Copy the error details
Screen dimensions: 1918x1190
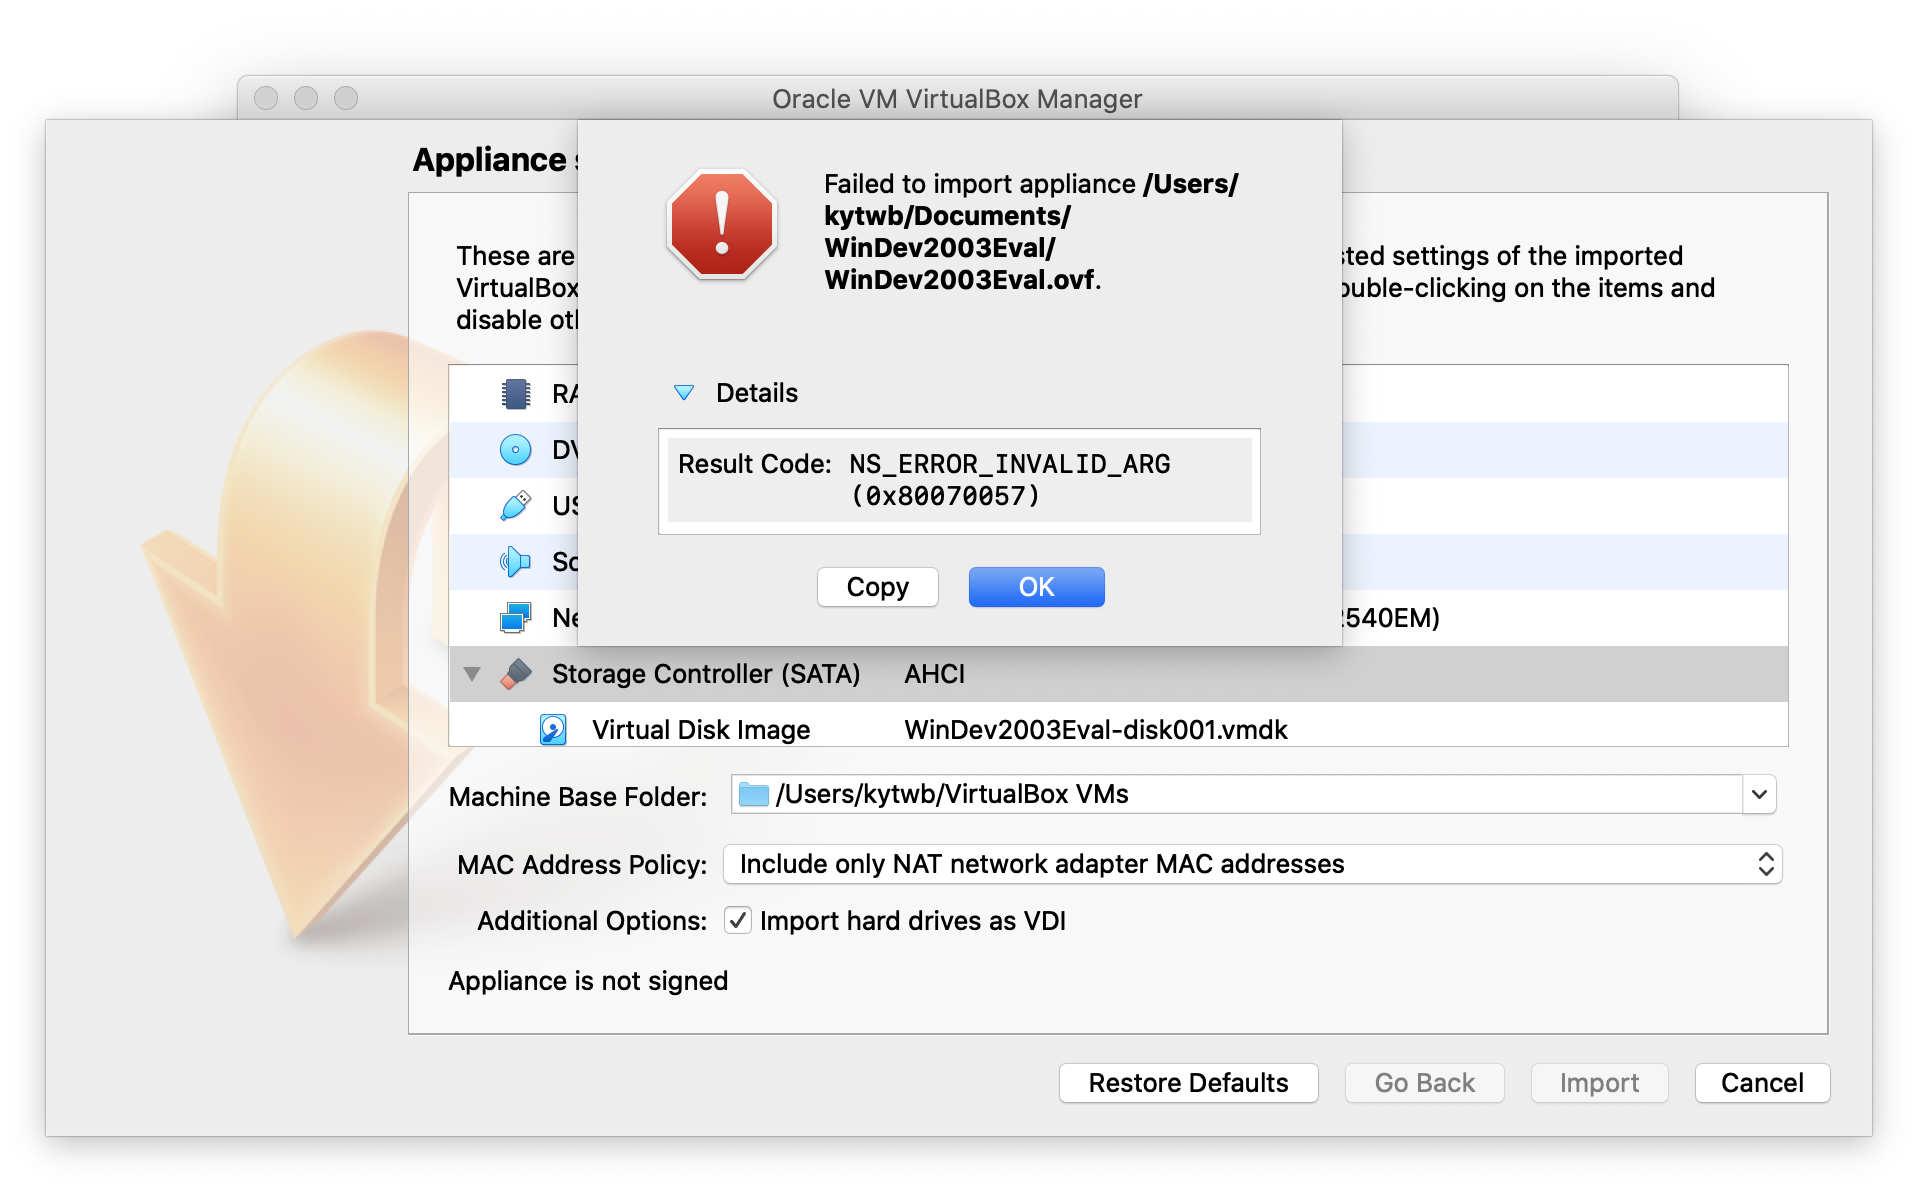[x=878, y=587]
